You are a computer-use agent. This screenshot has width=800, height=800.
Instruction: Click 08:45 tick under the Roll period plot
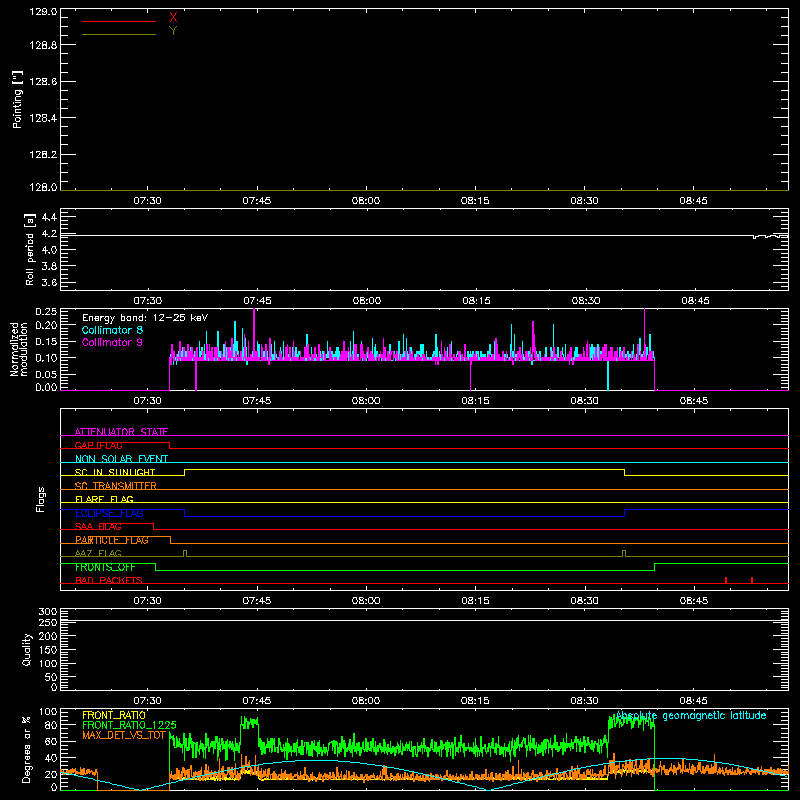coord(695,301)
